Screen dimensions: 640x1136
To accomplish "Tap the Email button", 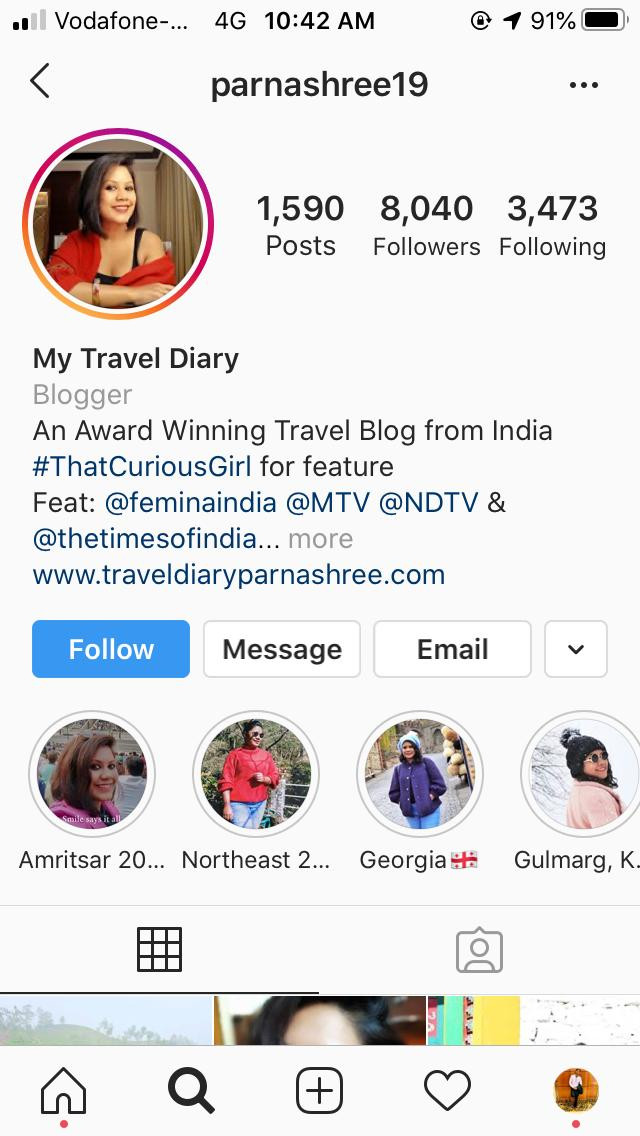I will coord(452,649).
